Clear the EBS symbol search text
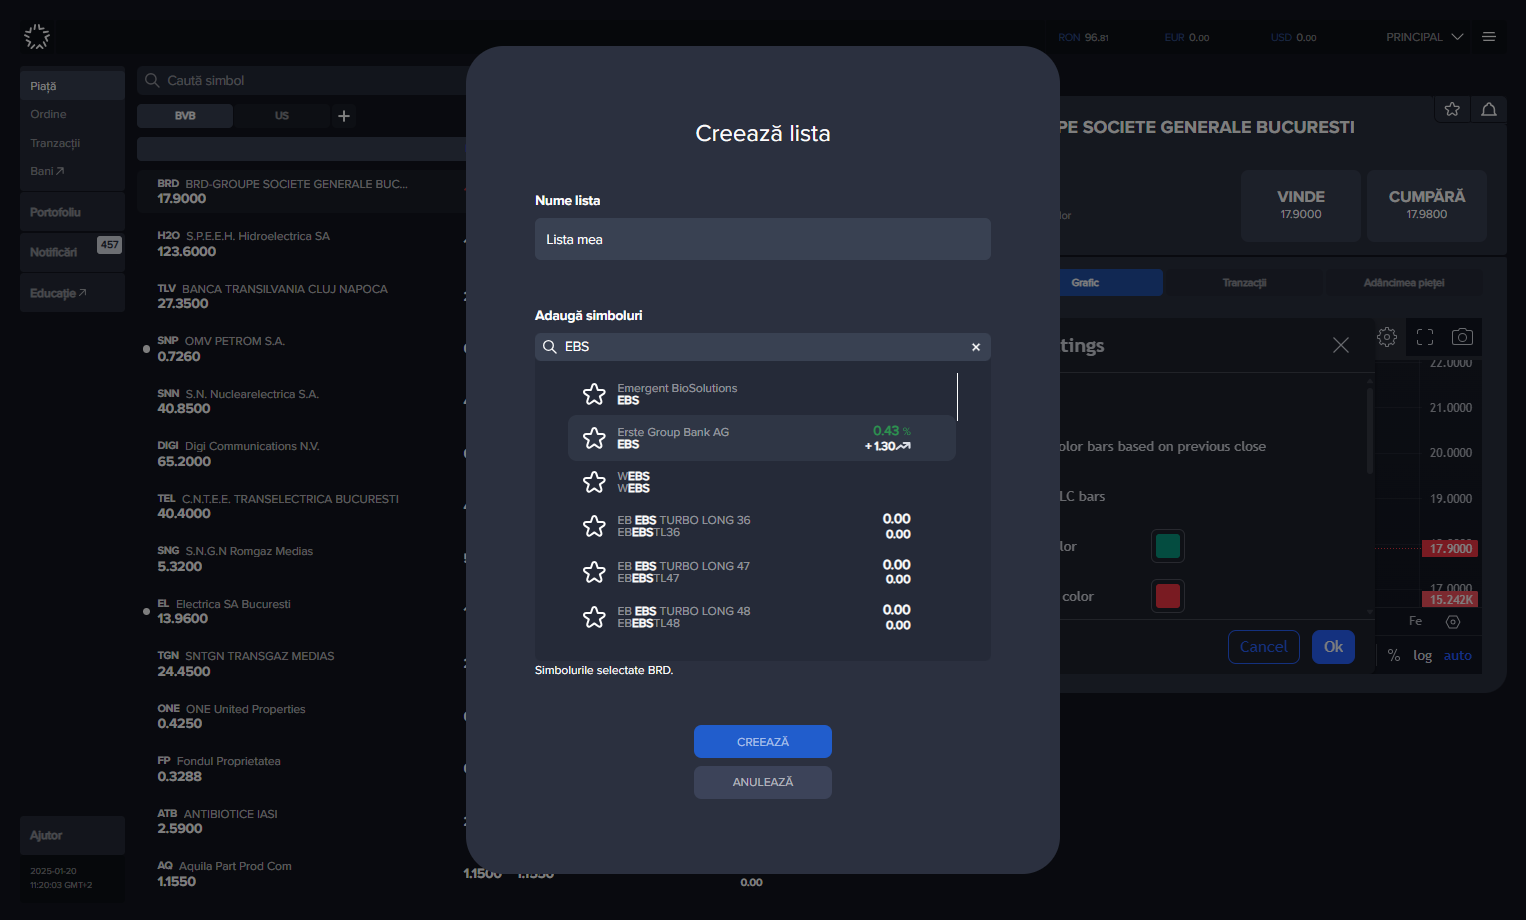The width and height of the screenshot is (1526, 920). [976, 347]
